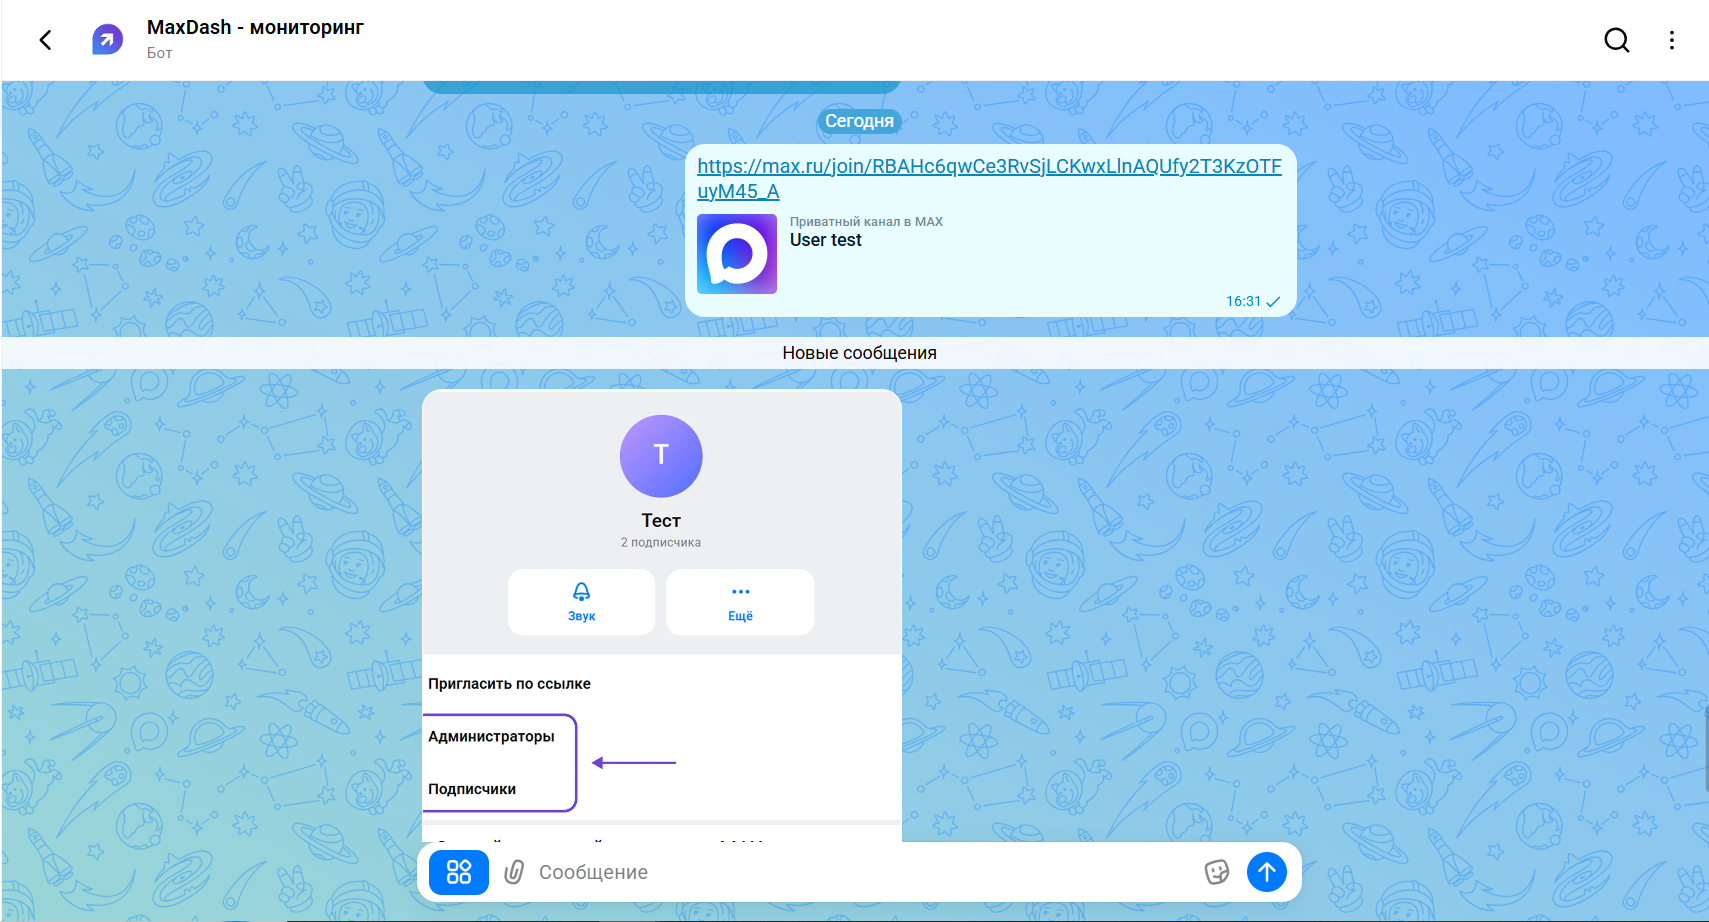
Task: Open the sticker and emoji picker
Action: pos(1216,872)
